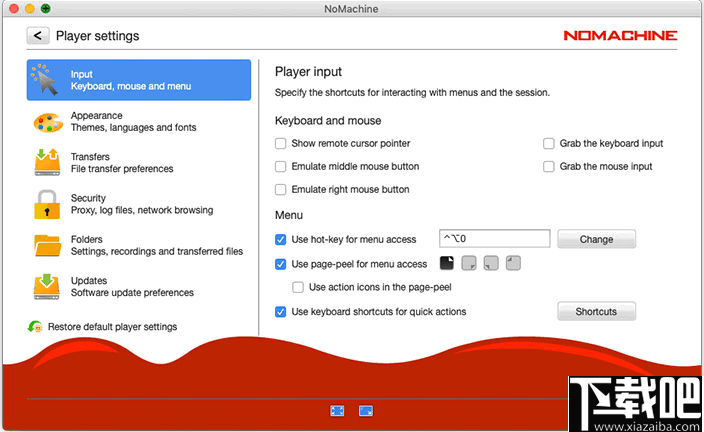
Task: Click the Shortcuts button
Action: (x=596, y=311)
